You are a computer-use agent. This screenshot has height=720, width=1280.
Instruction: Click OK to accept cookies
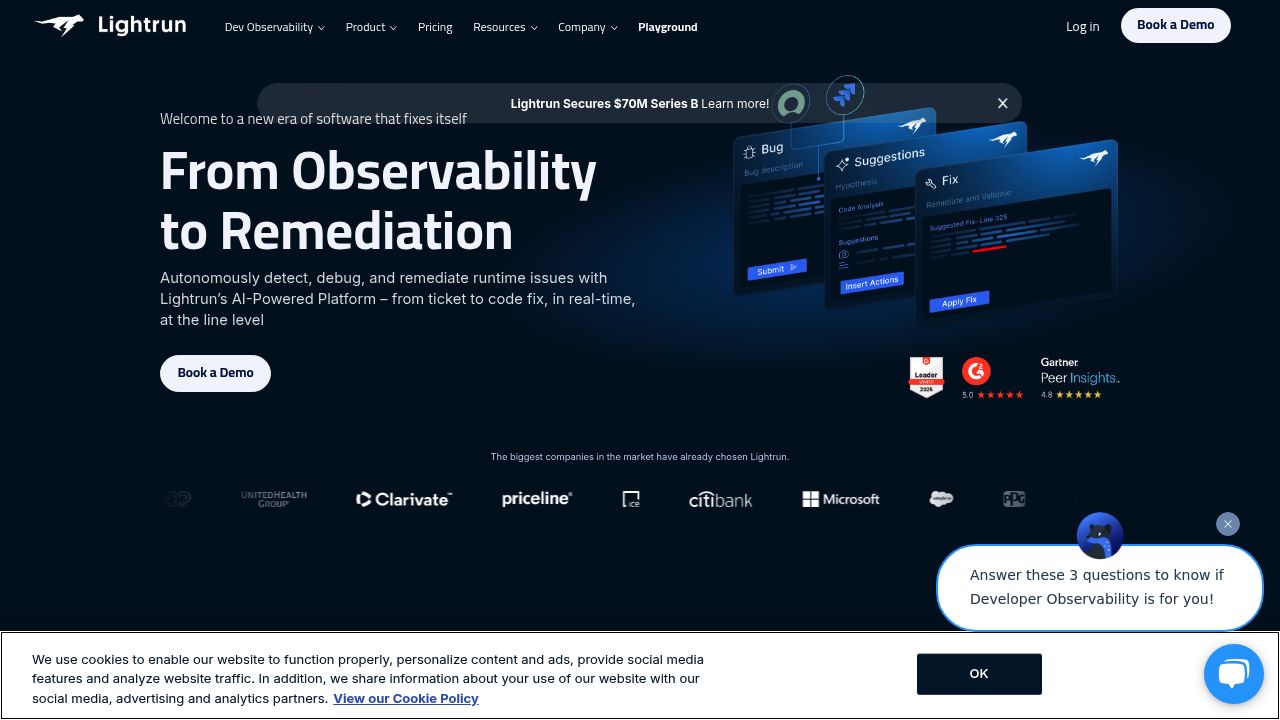click(x=979, y=674)
